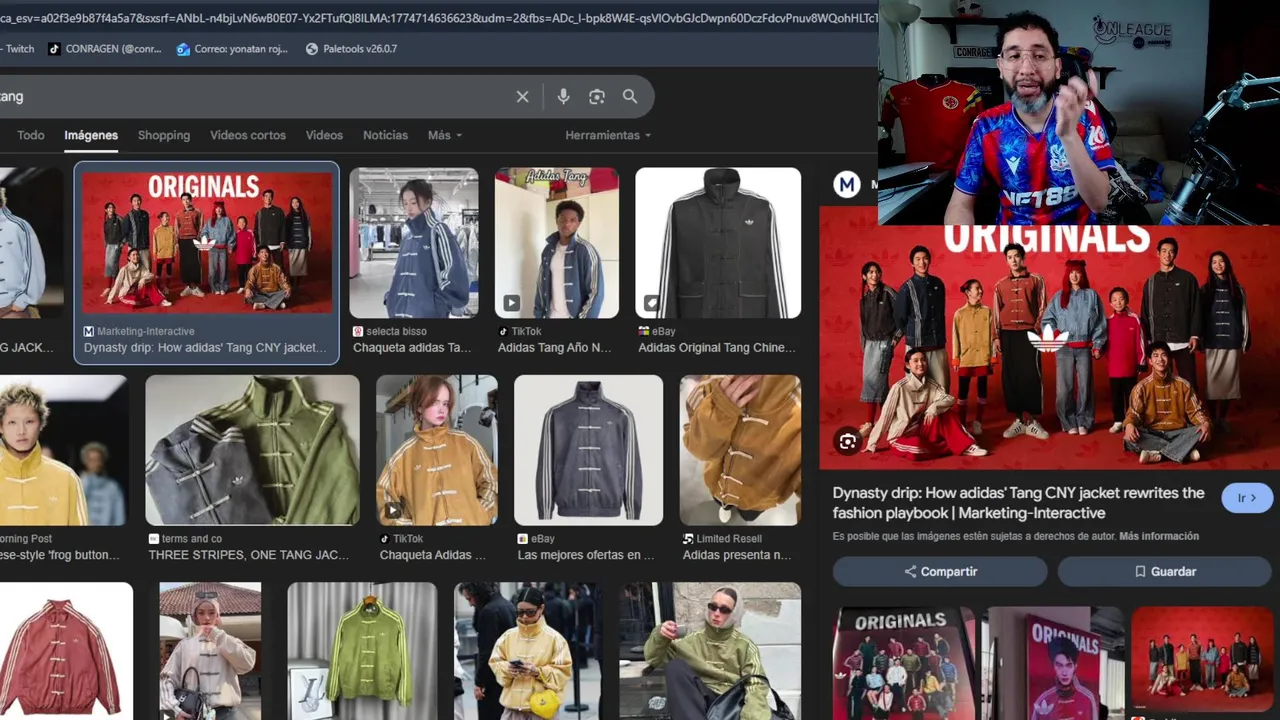The image size is (1280, 720).
Task: Expand Herramientas dropdown
Action: 608,135
